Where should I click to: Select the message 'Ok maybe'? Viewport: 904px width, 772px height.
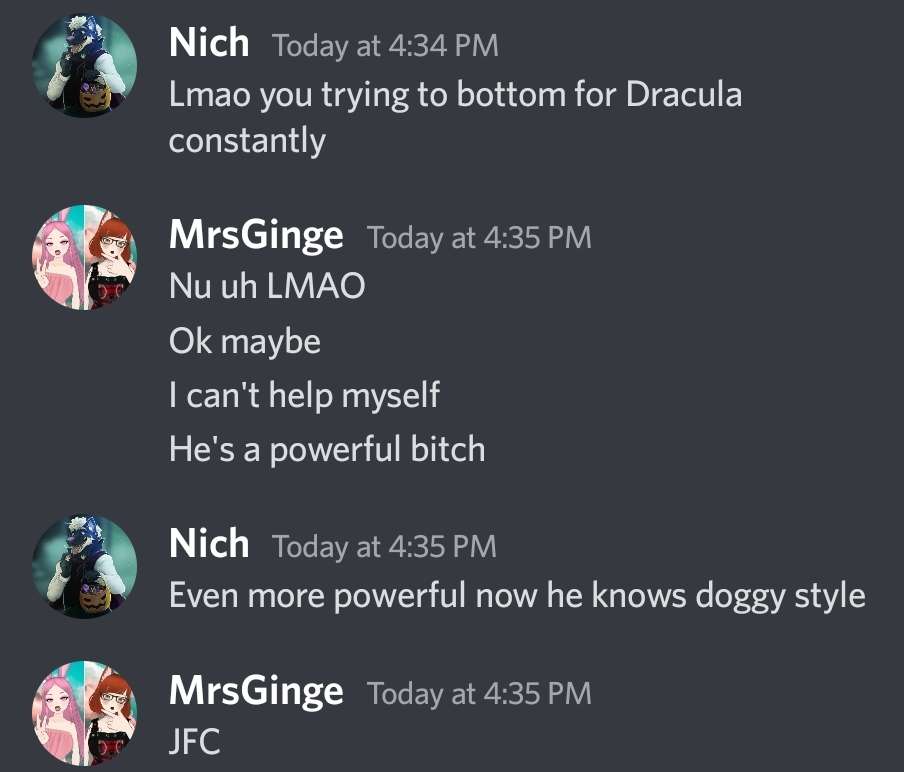(244, 341)
